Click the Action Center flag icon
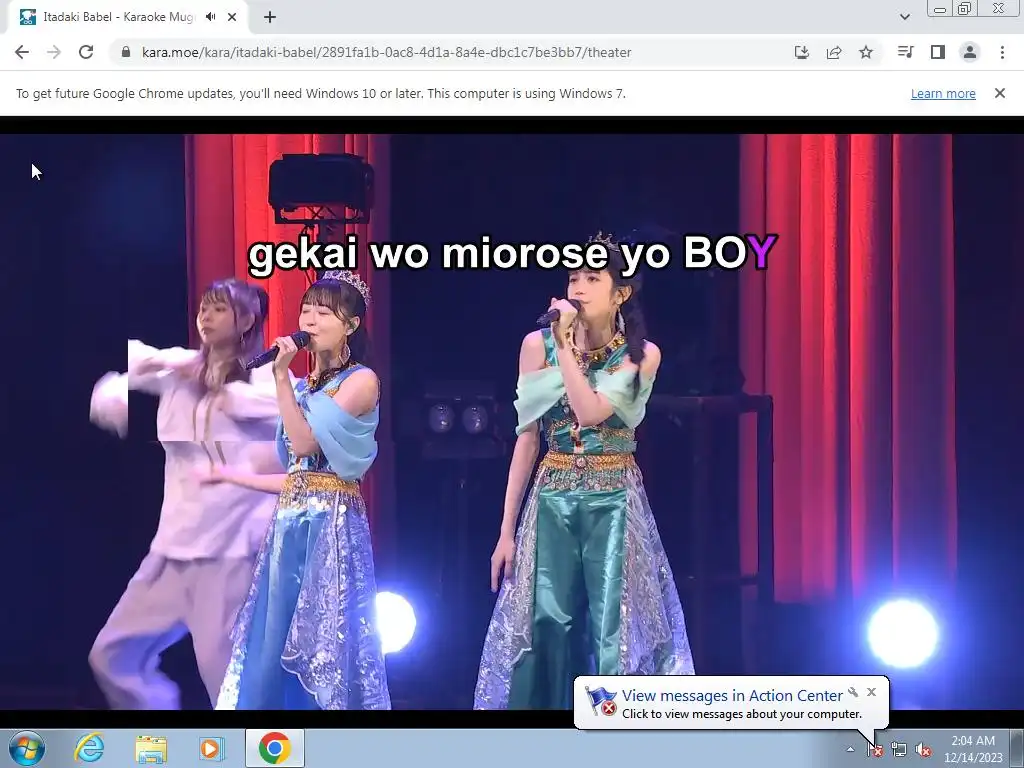The image size is (1024, 768). (875, 750)
